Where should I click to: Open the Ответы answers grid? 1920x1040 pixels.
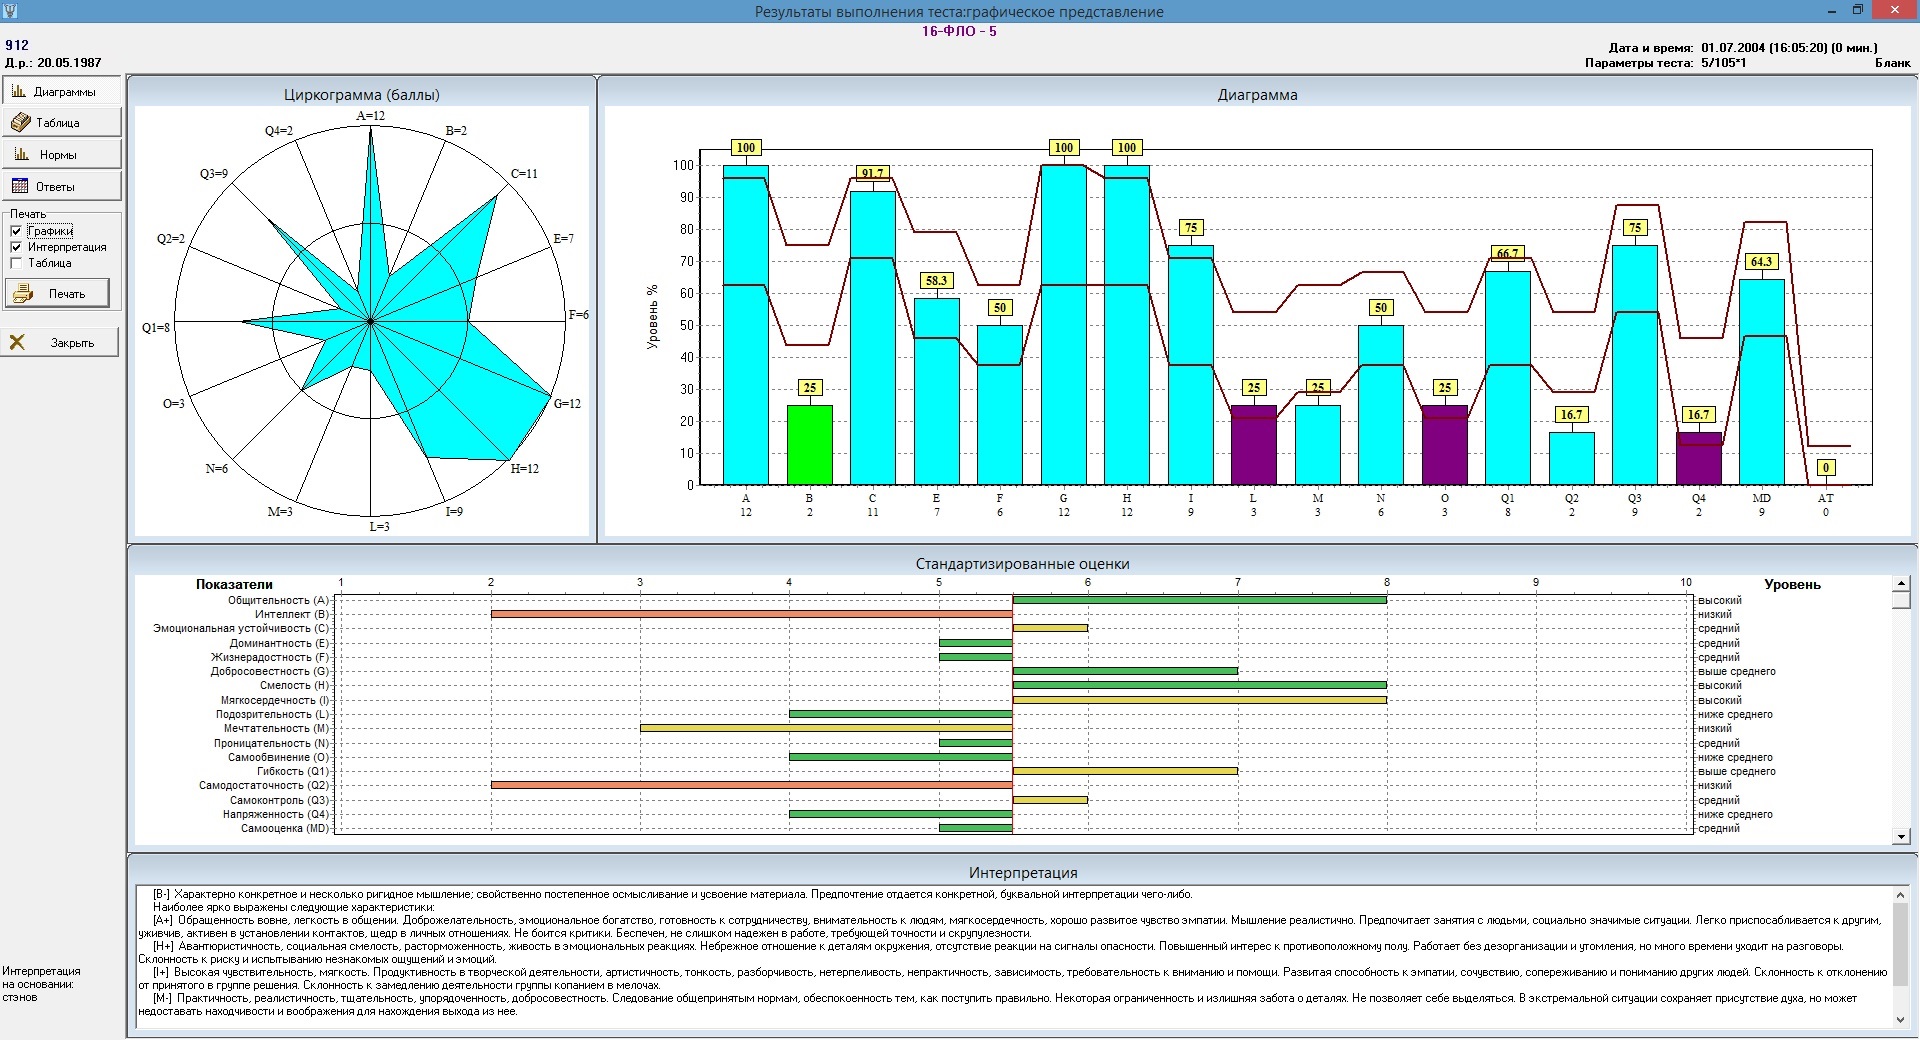[61, 187]
